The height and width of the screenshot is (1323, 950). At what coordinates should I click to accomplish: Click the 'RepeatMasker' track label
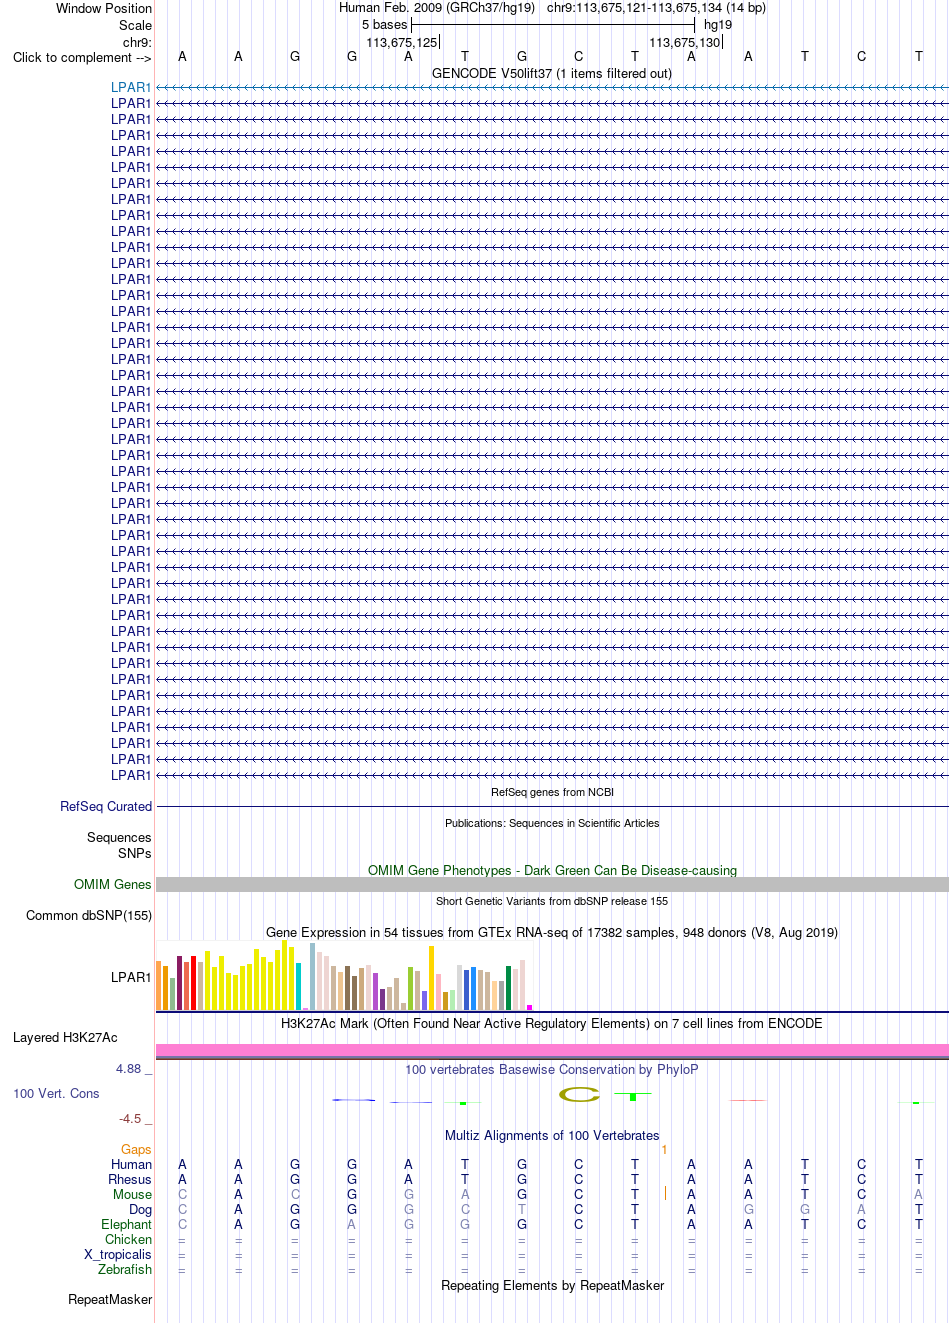[x=110, y=1299]
